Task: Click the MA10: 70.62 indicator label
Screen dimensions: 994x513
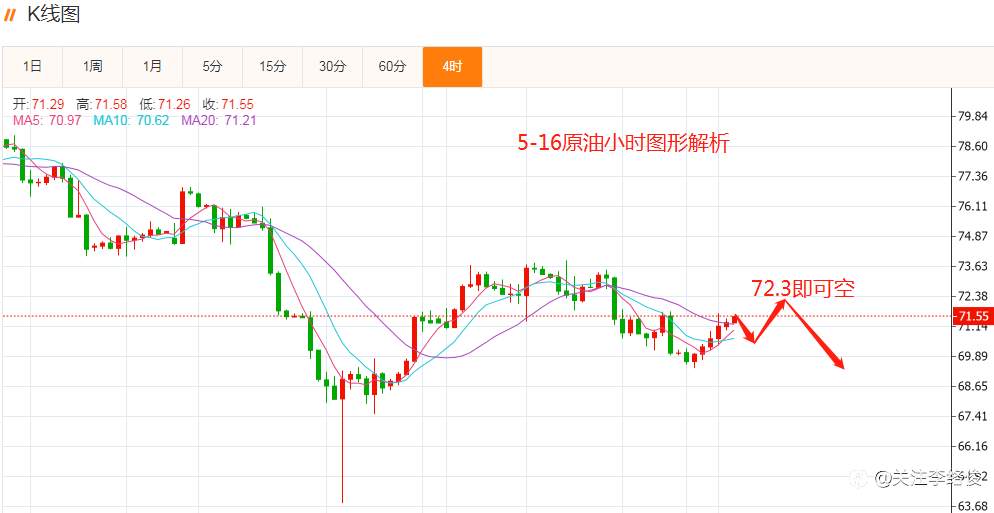Action: [x=131, y=120]
